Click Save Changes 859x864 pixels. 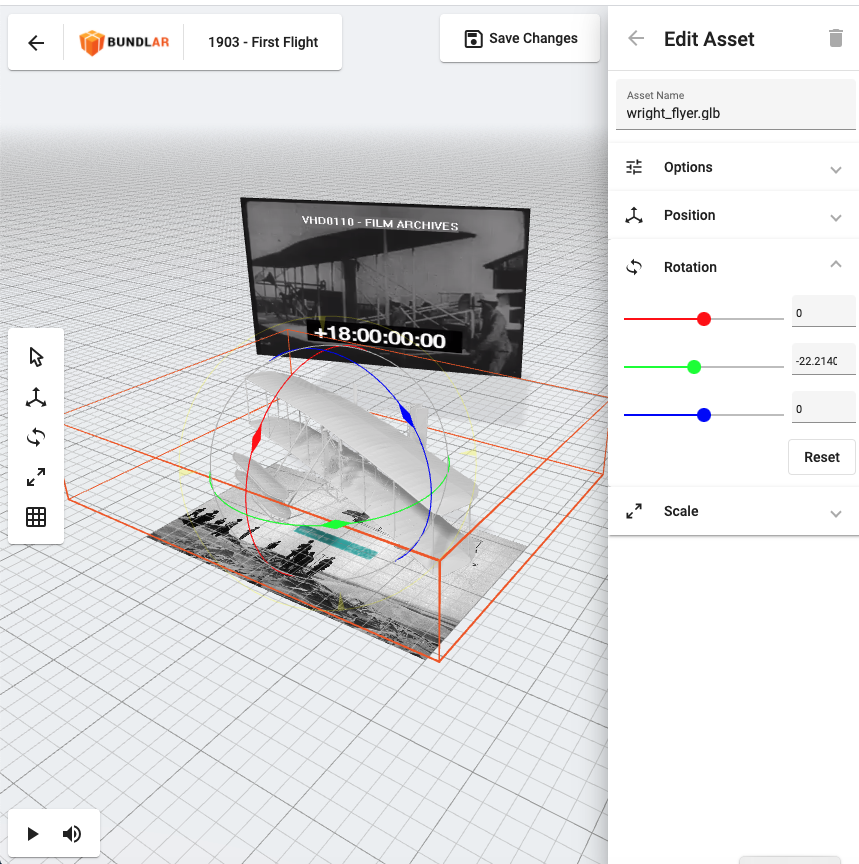[519, 38]
